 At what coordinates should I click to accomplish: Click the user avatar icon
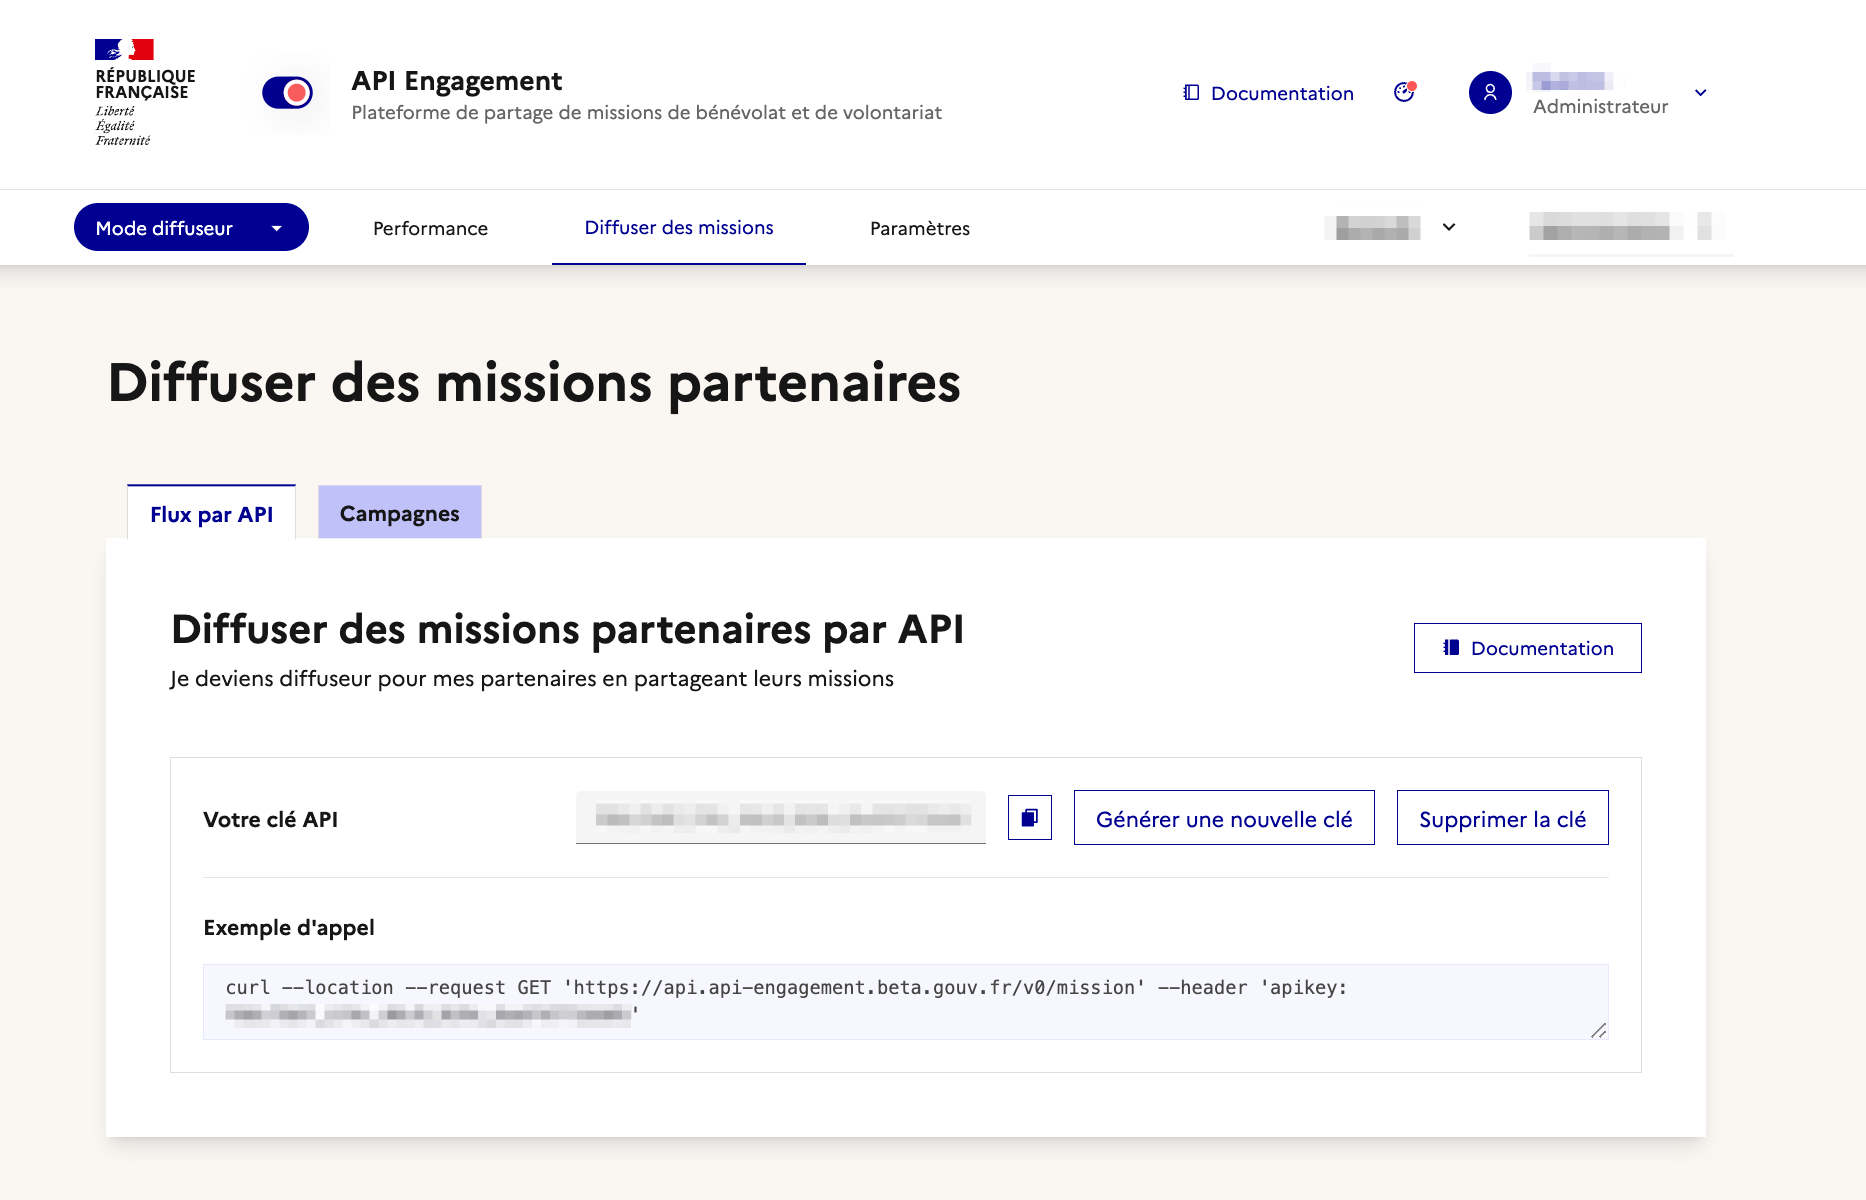click(x=1489, y=93)
